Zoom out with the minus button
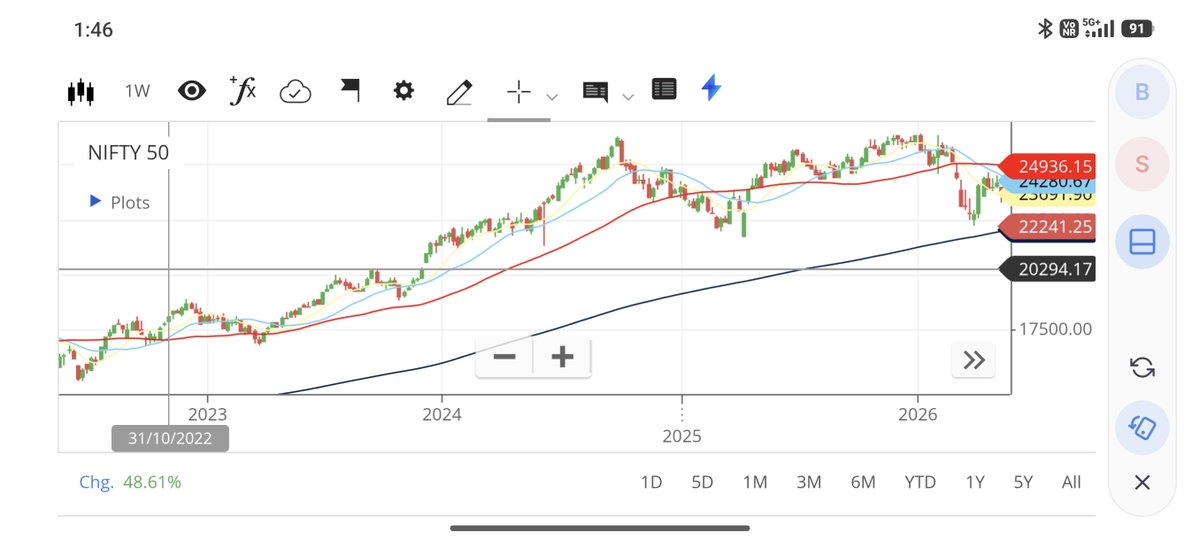The image size is (1200, 540). [505, 357]
